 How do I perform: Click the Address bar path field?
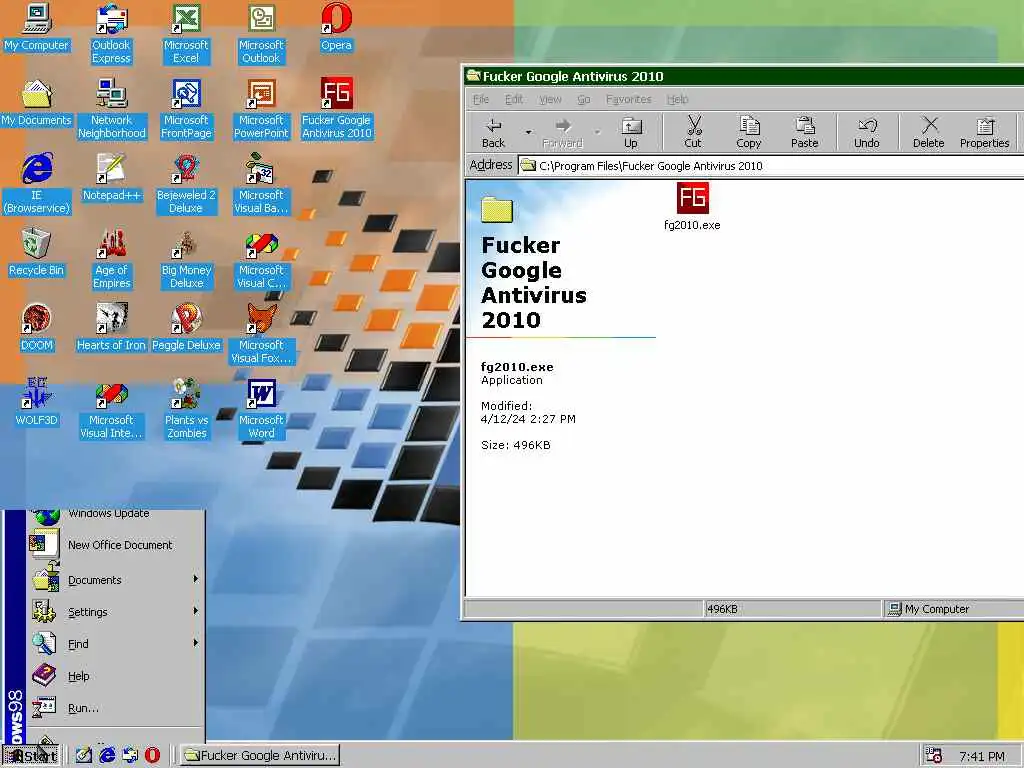771,166
